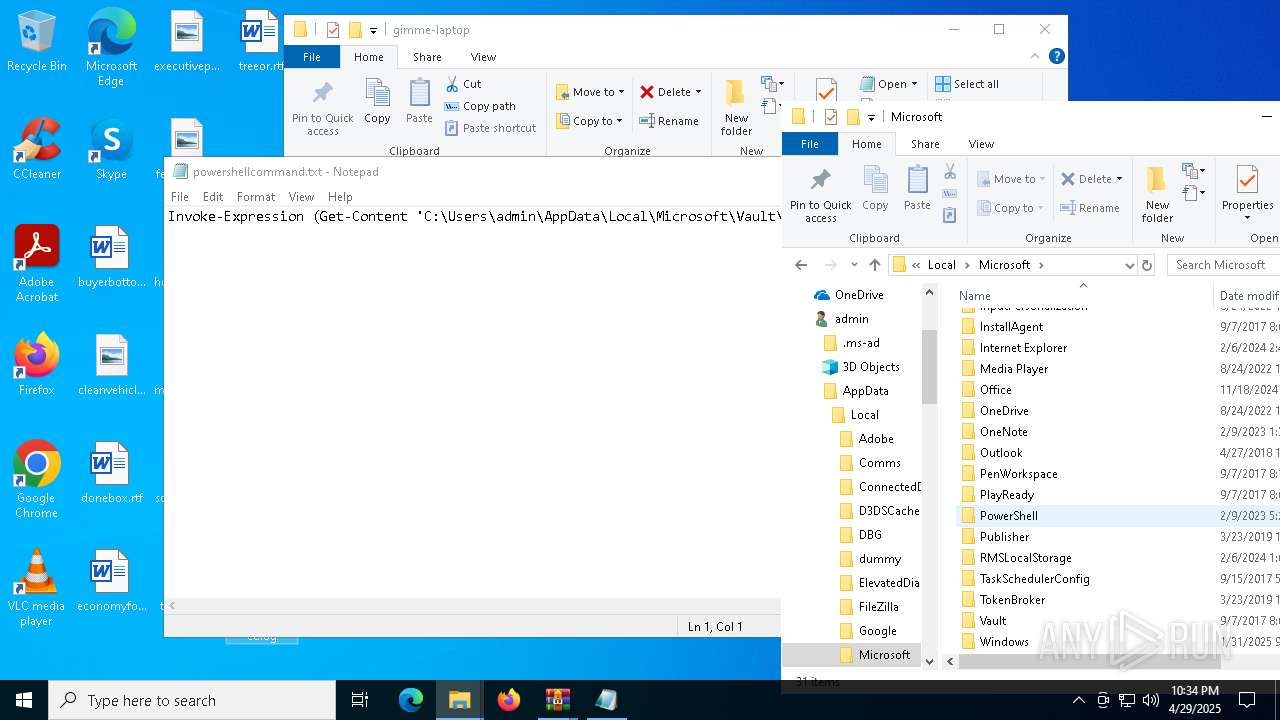Open Format menu in Notepad
The width and height of the screenshot is (1280, 720).
click(256, 197)
